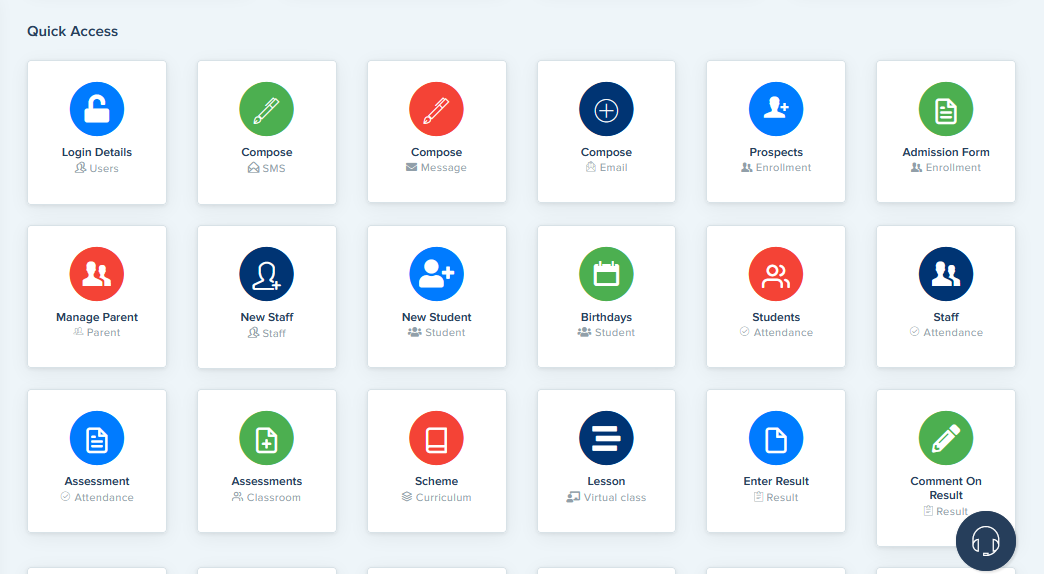Click the navy Staff attendance icon
The image size is (1044, 574).
coord(945,274)
